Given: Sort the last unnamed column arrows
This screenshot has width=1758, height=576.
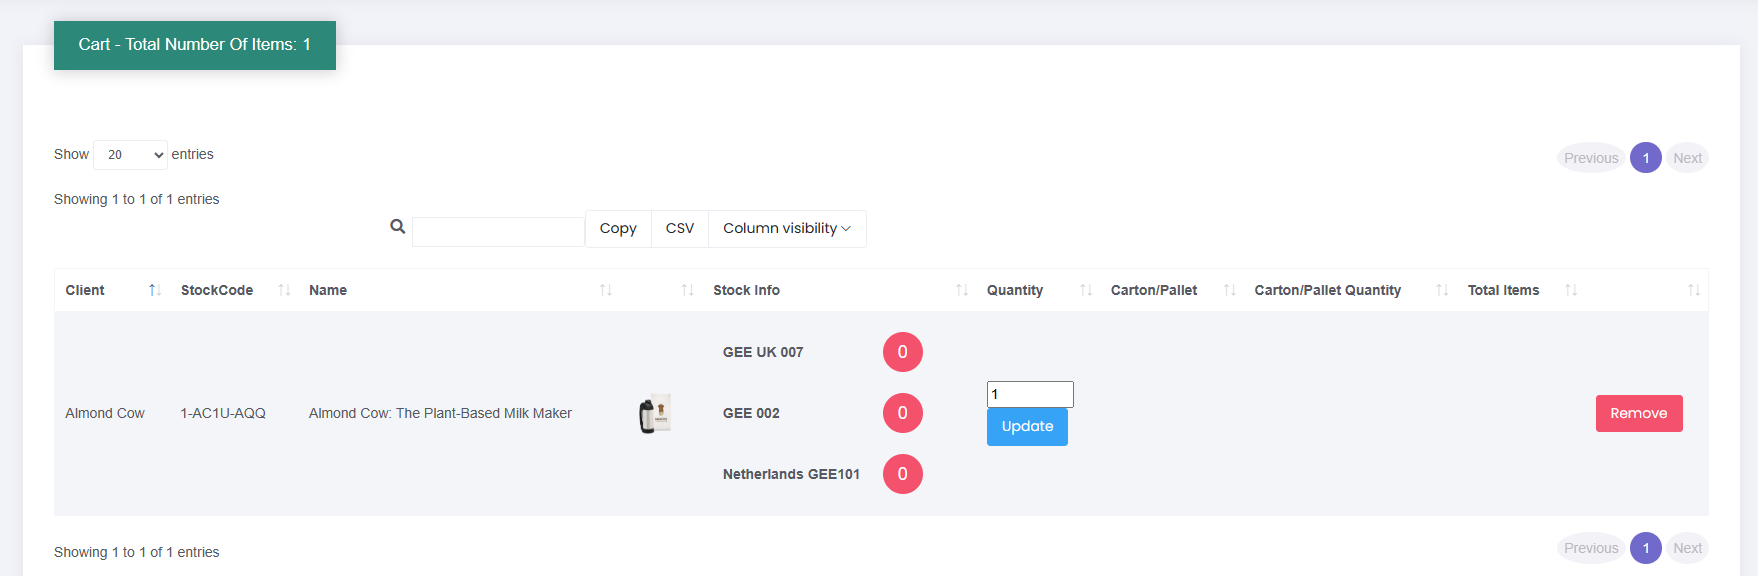Looking at the screenshot, I should pos(1694,290).
